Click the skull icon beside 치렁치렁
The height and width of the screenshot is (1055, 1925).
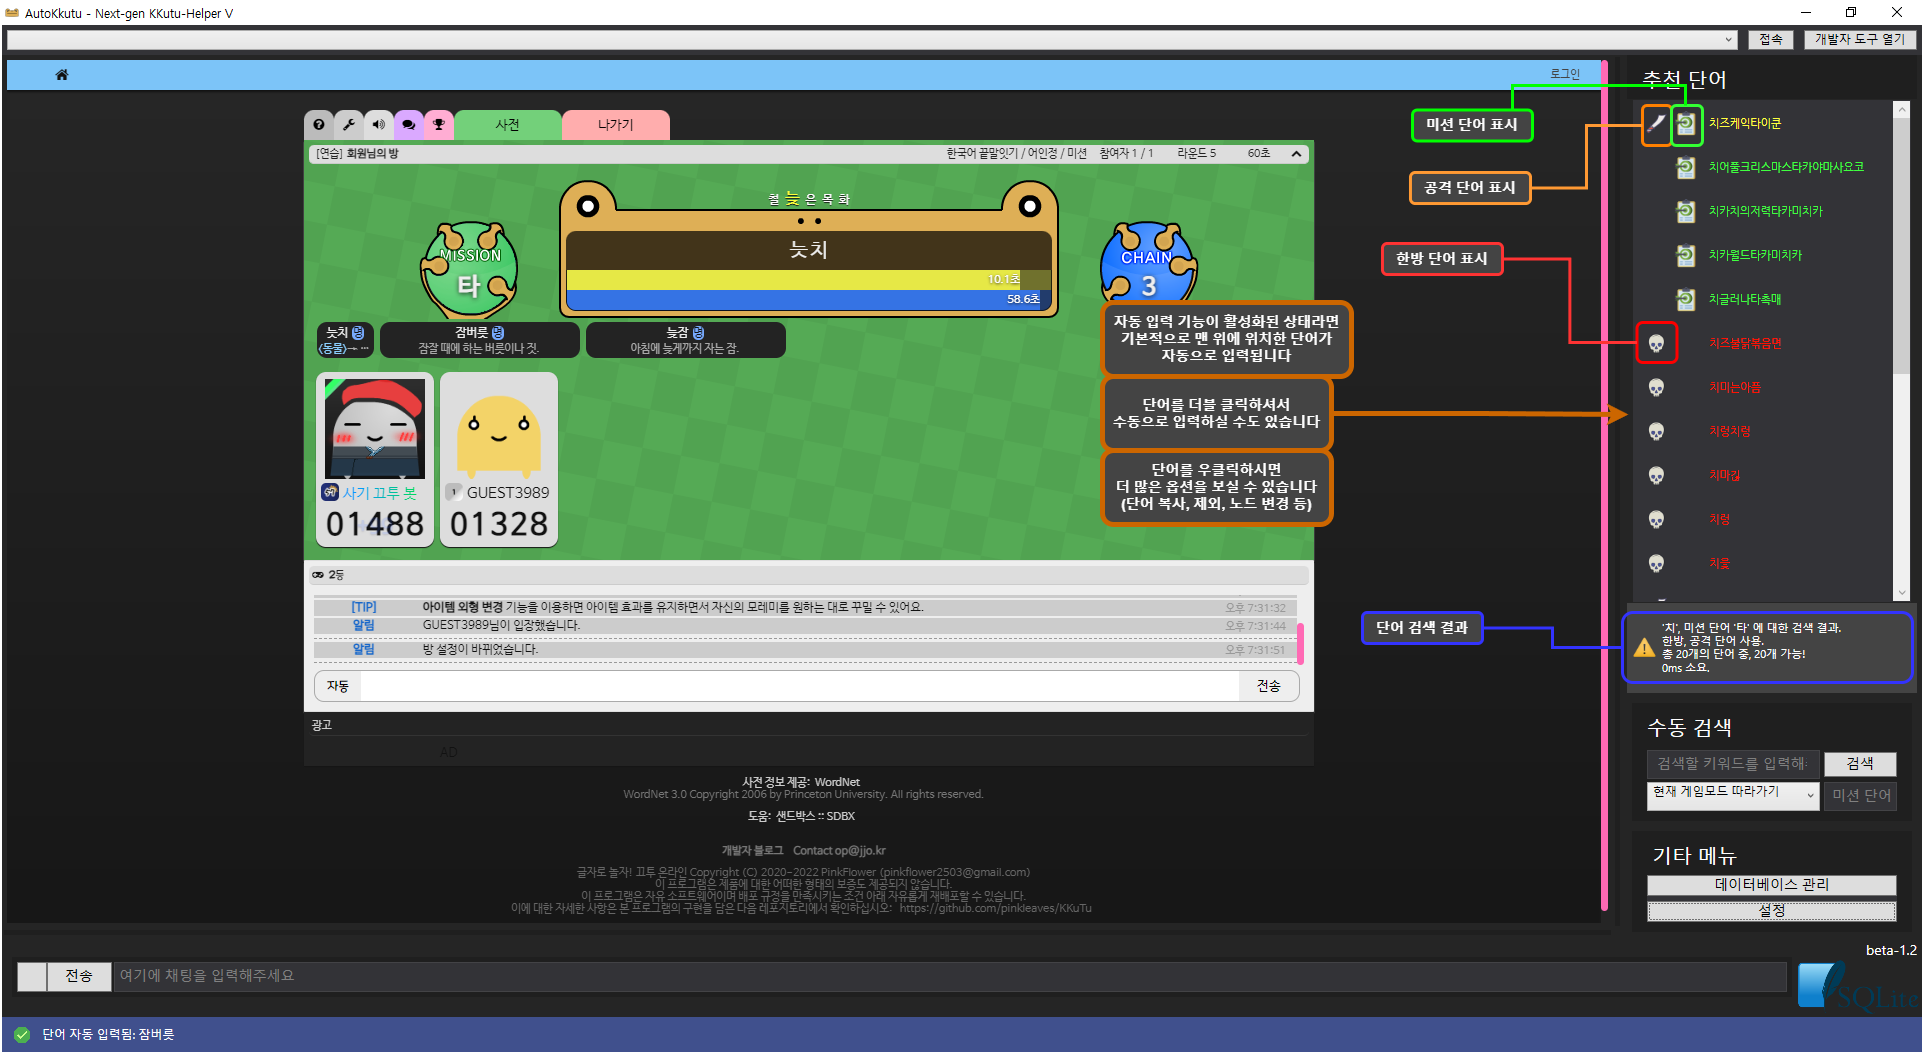pos(1656,432)
